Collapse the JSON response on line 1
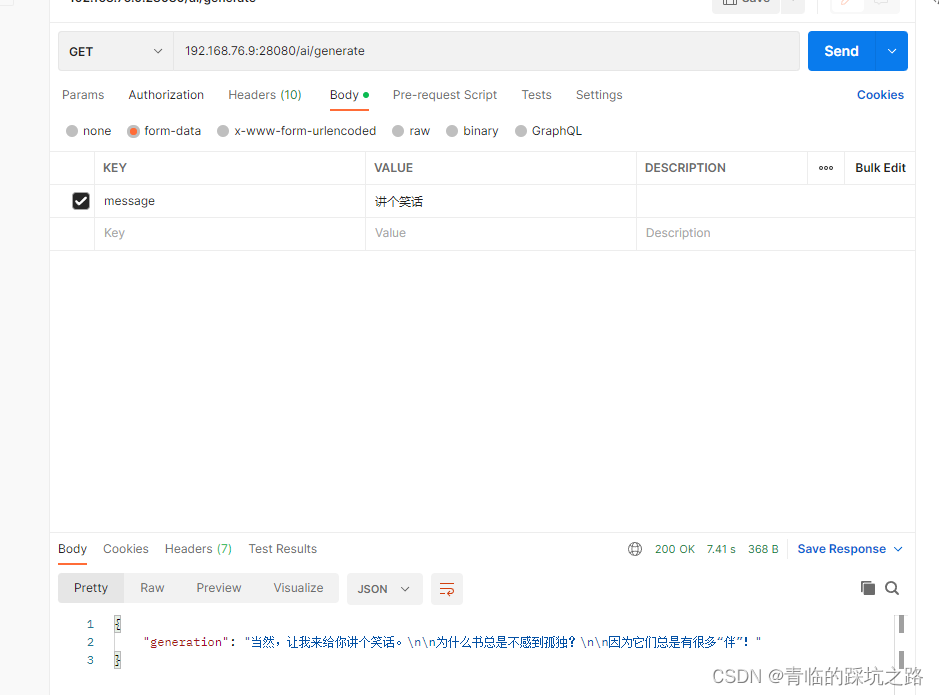Screen dimensions: 939x695 117,623
